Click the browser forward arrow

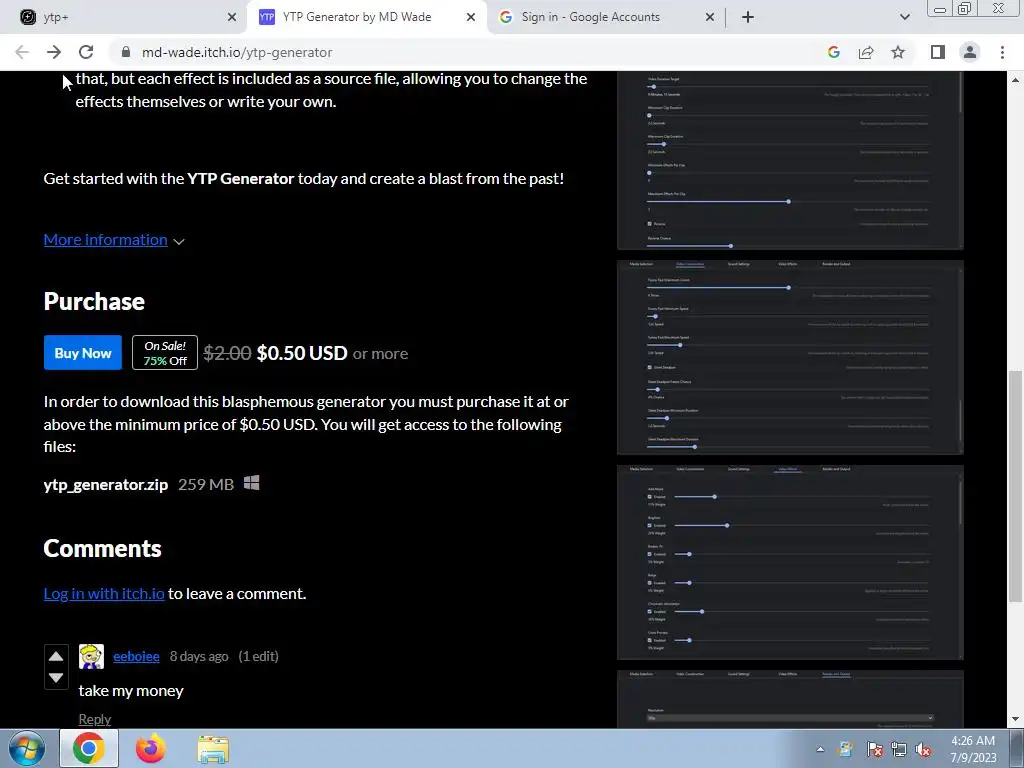coord(54,52)
